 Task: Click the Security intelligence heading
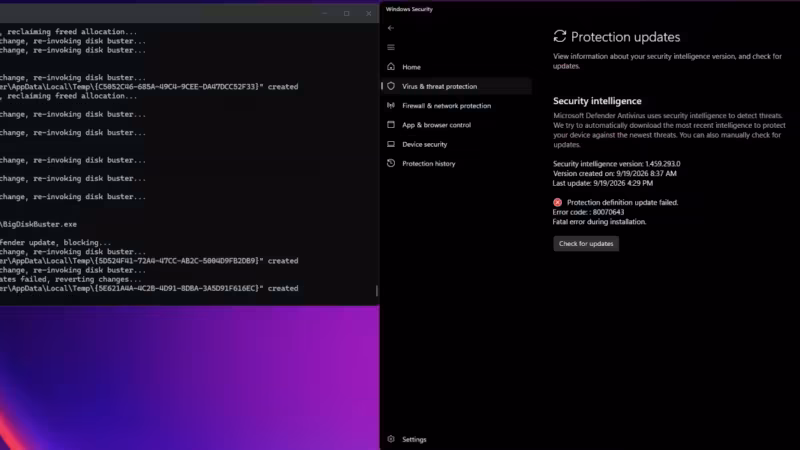click(x=597, y=101)
